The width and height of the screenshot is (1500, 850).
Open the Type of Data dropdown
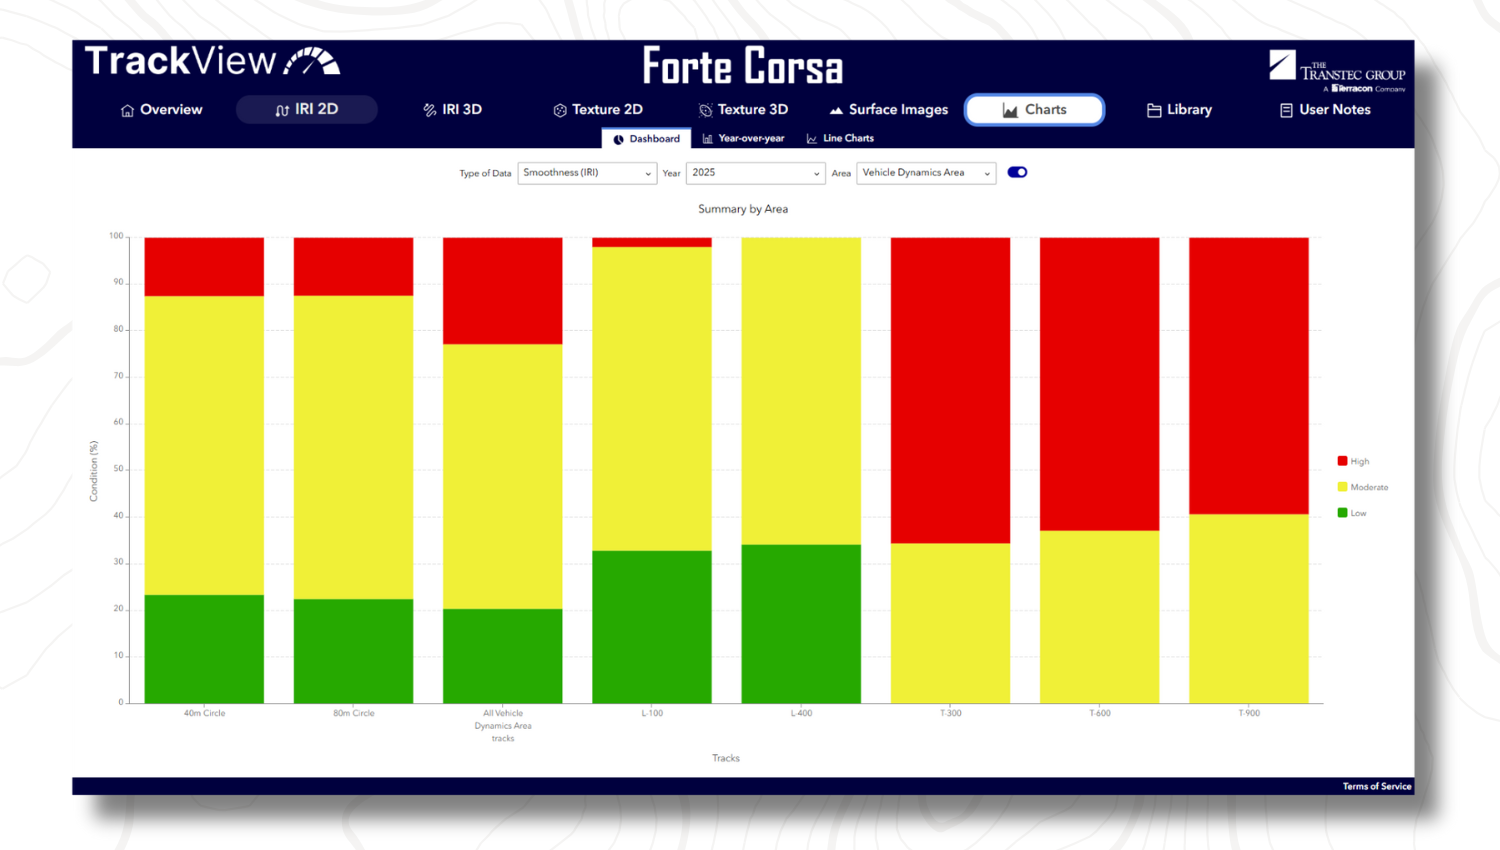coord(587,173)
